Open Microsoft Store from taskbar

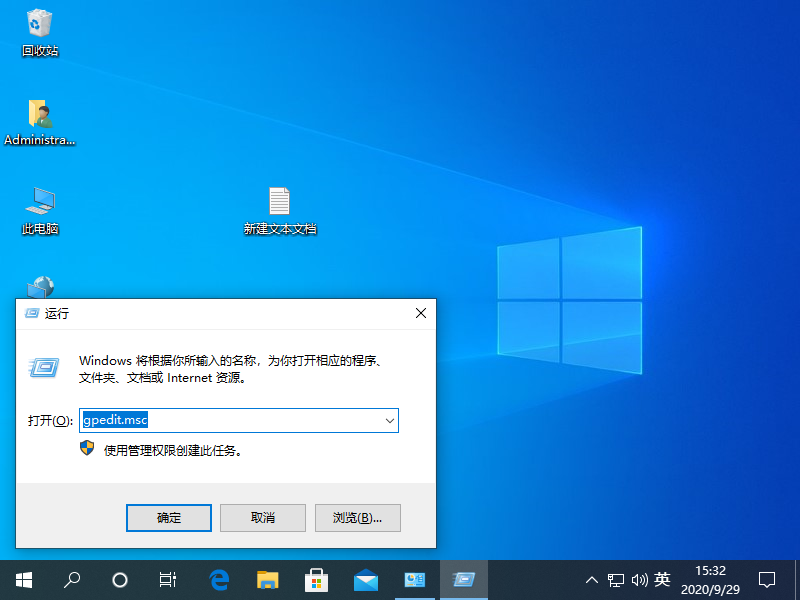point(316,580)
